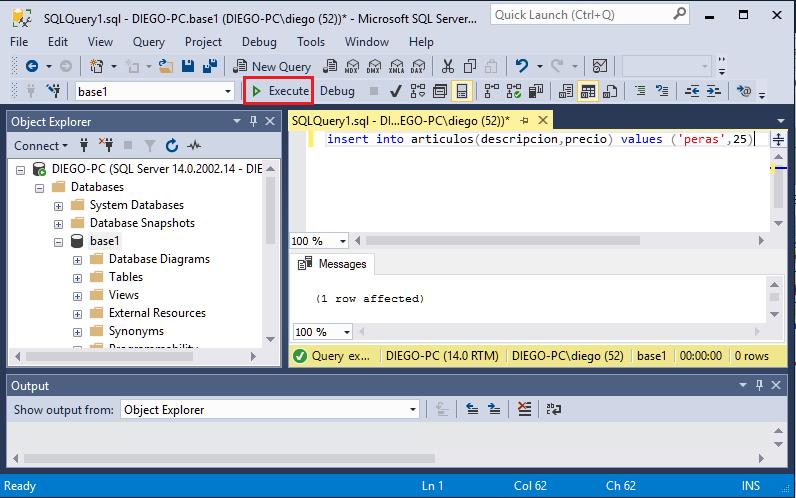Open query editor zoom 100 % dropdown
Viewport: 796px width, 498px height.
click(x=343, y=241)
